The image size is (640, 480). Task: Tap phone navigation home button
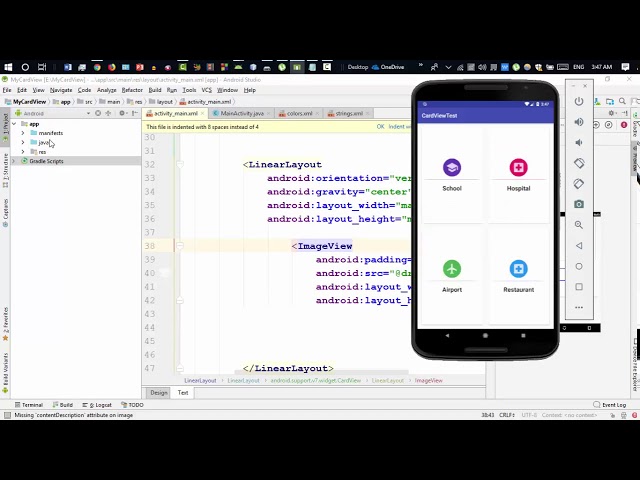click(485, 336)
